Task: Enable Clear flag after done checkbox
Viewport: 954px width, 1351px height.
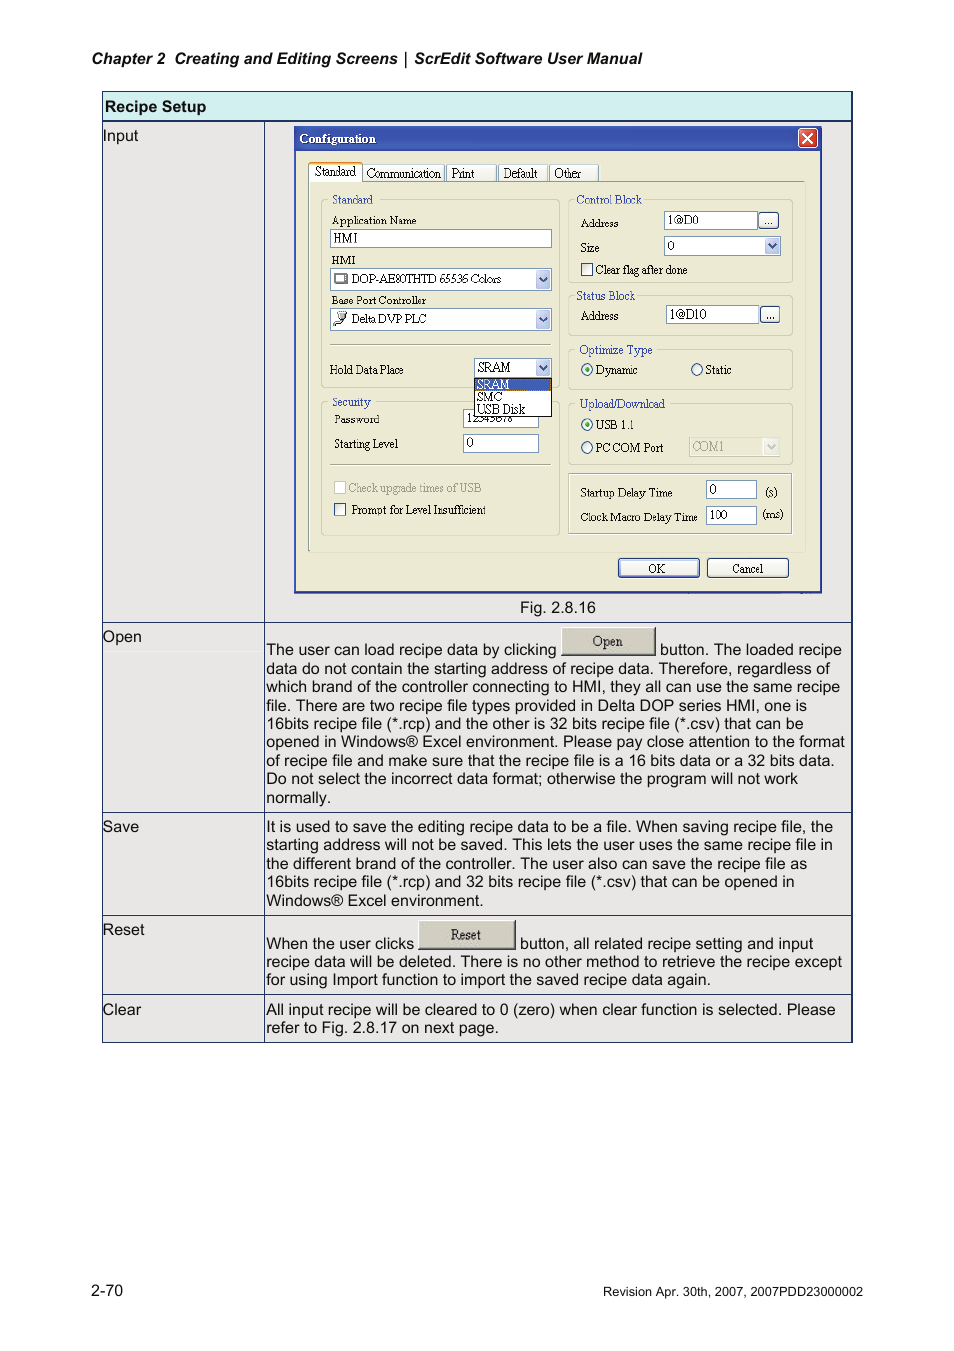Action: pos(587,270)
